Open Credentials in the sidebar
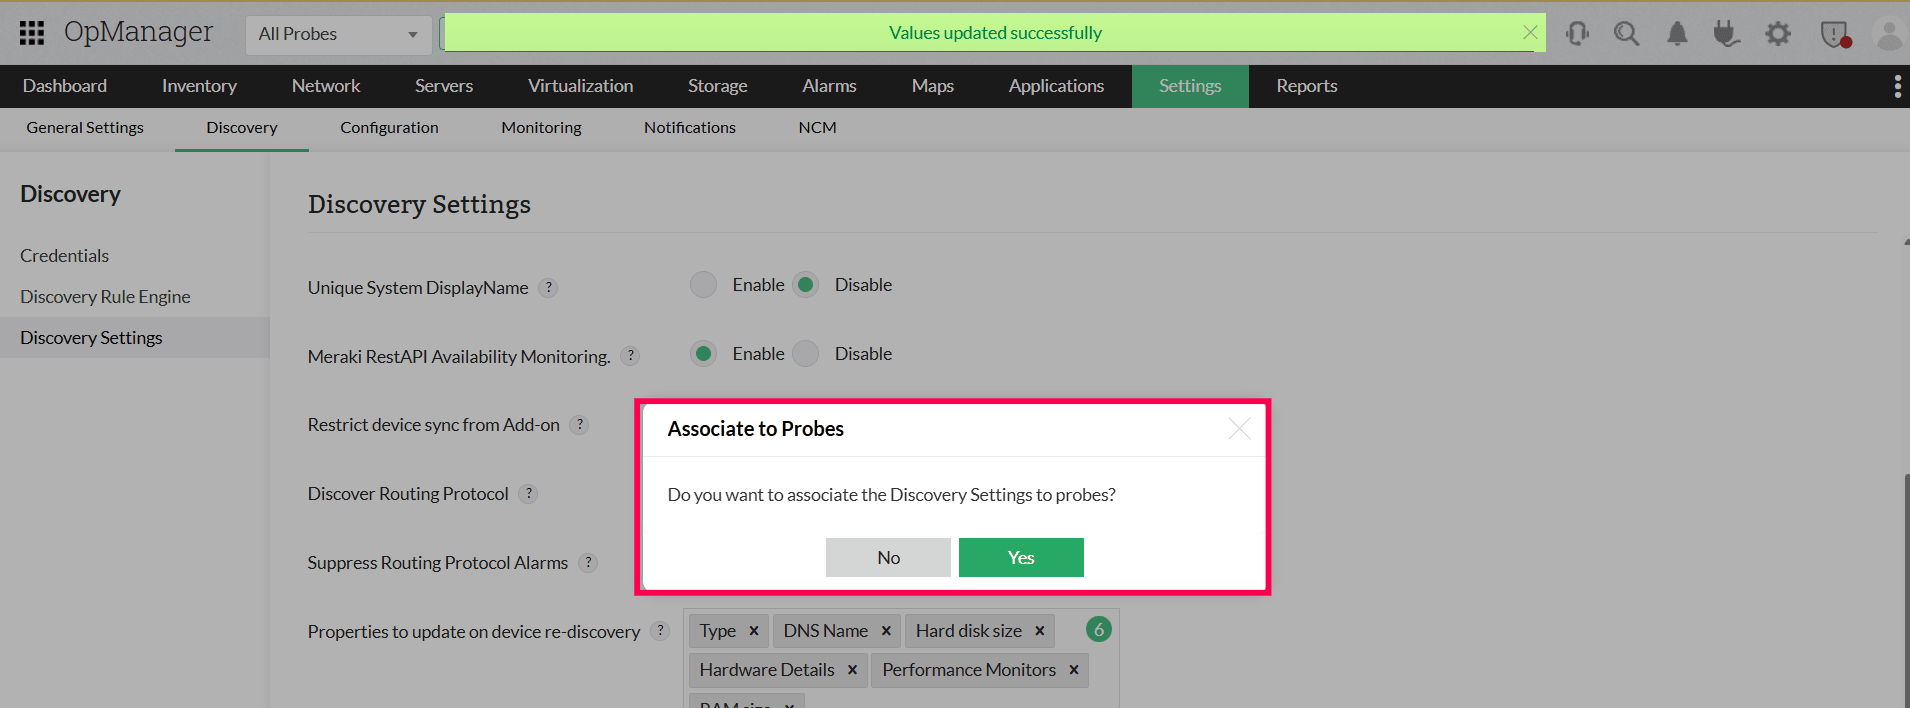Screen dimensions: 1910x708 [64, 256]
